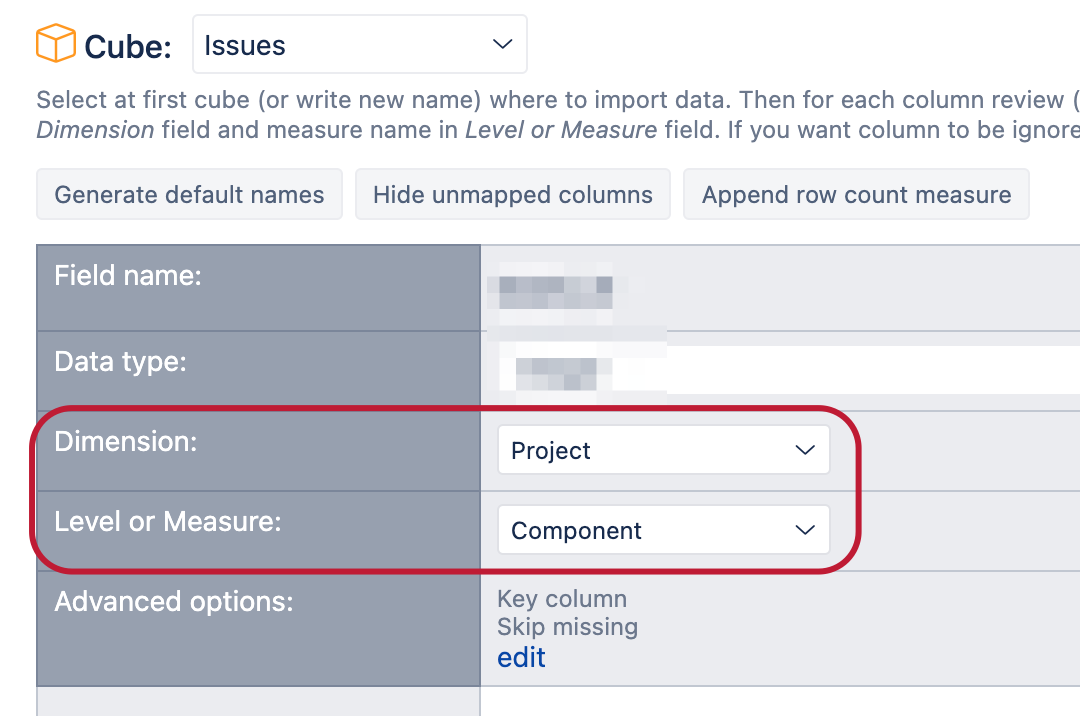
Task: Click the Advanced options row label
Action: (174, 602)
